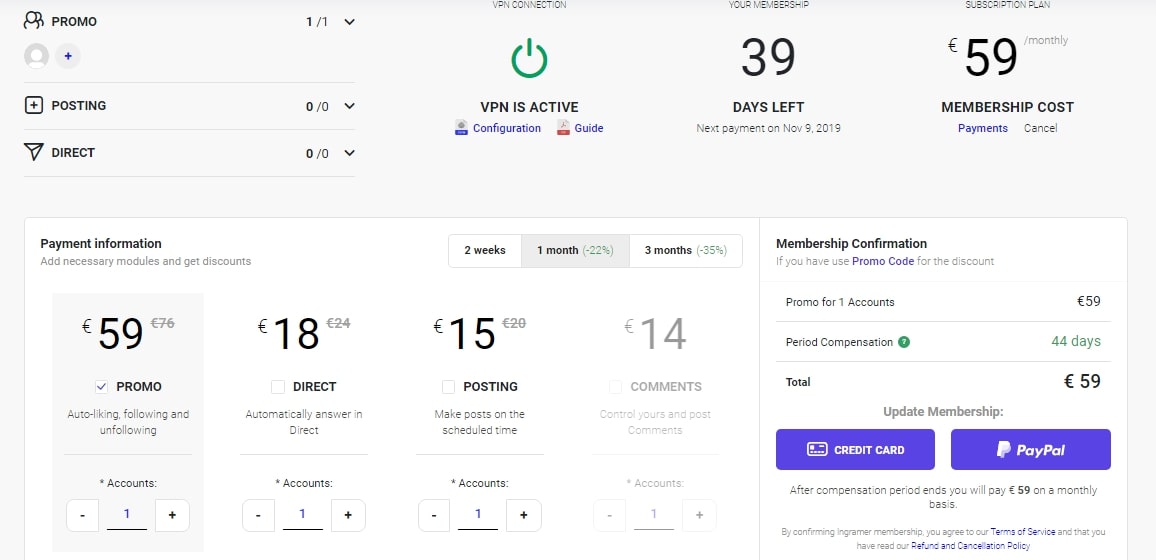Decrease Promo accounts with the minus button

83,515
